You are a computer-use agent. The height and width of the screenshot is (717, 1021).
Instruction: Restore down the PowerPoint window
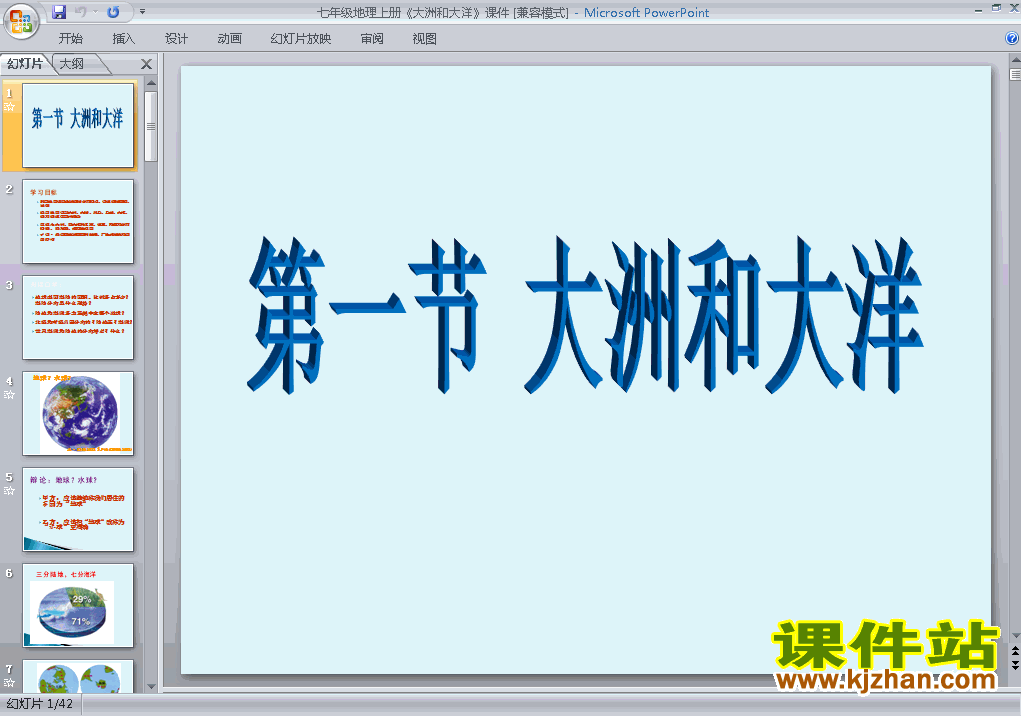point(996,8)
